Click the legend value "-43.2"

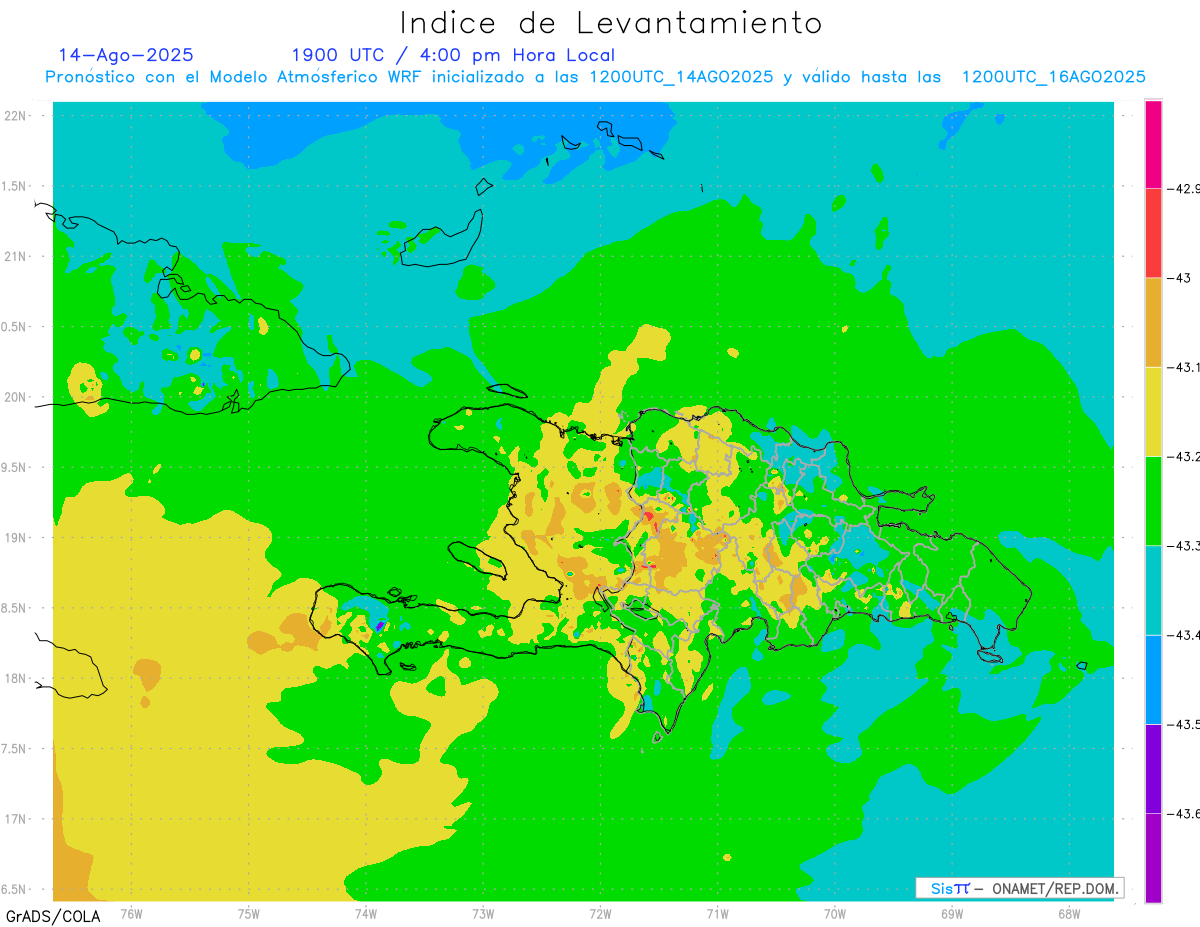(x=1184, y=456)
